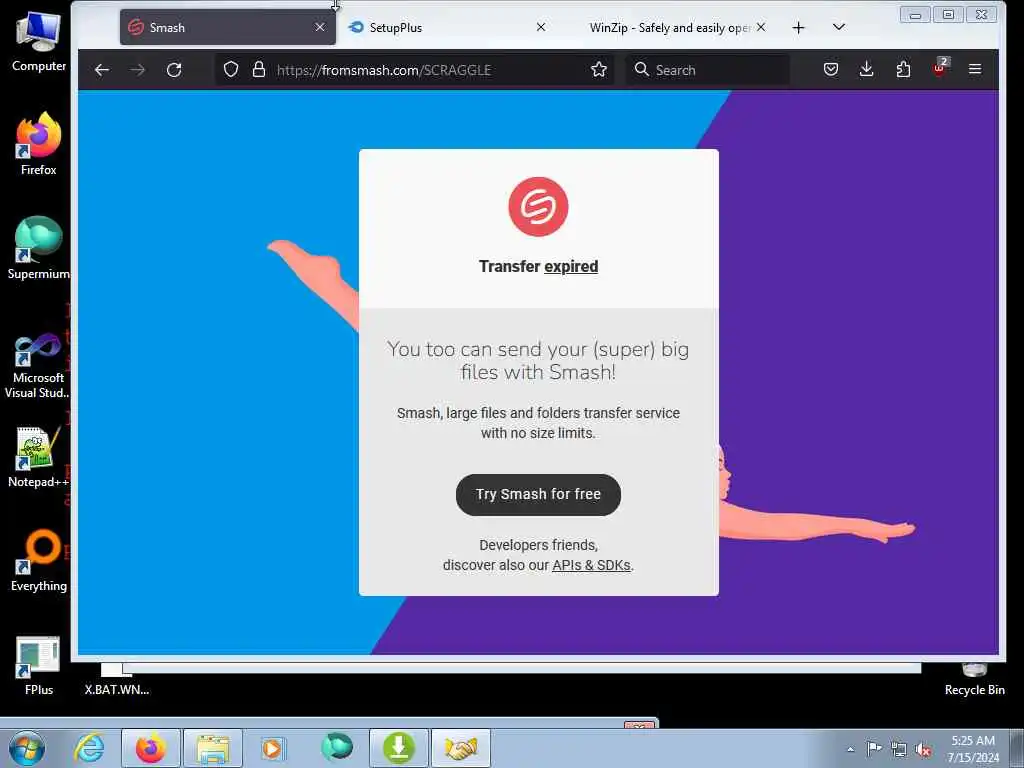Close the Smash tab
Screen dimensions: 1024x768
(x=319, y=27)
